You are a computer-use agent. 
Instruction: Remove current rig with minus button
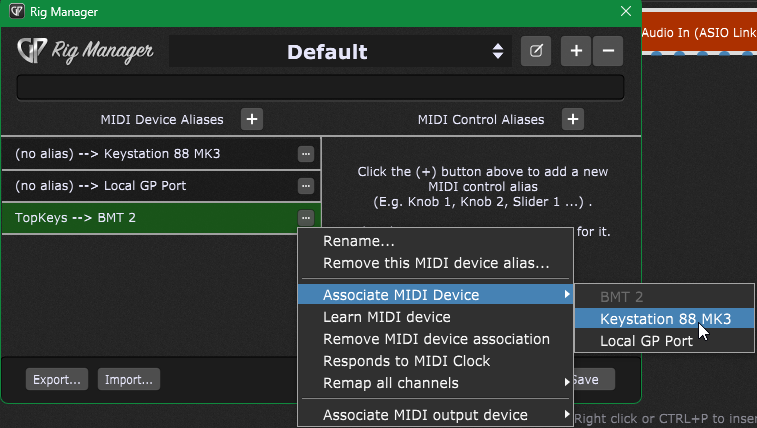tap(607, 51)
